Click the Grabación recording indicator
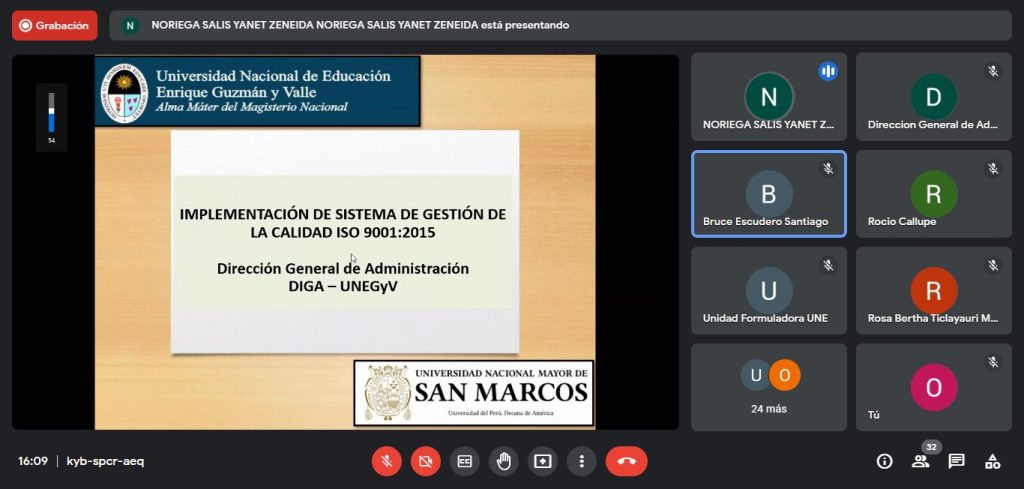The image size is (1024, 489). (x=55, y=25)
